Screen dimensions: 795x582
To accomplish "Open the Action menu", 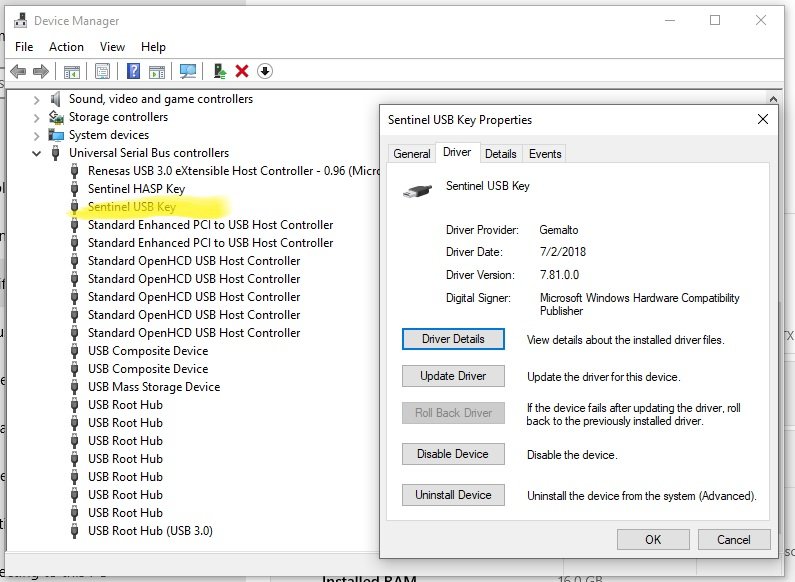I will tap(66, 47).
